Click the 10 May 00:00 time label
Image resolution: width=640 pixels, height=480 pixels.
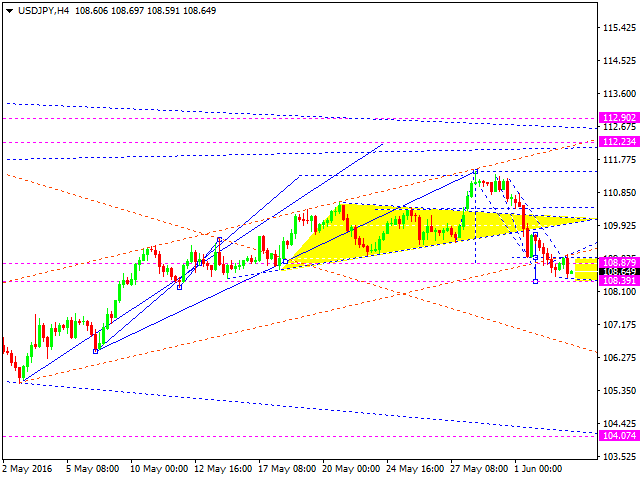(159, 469)
